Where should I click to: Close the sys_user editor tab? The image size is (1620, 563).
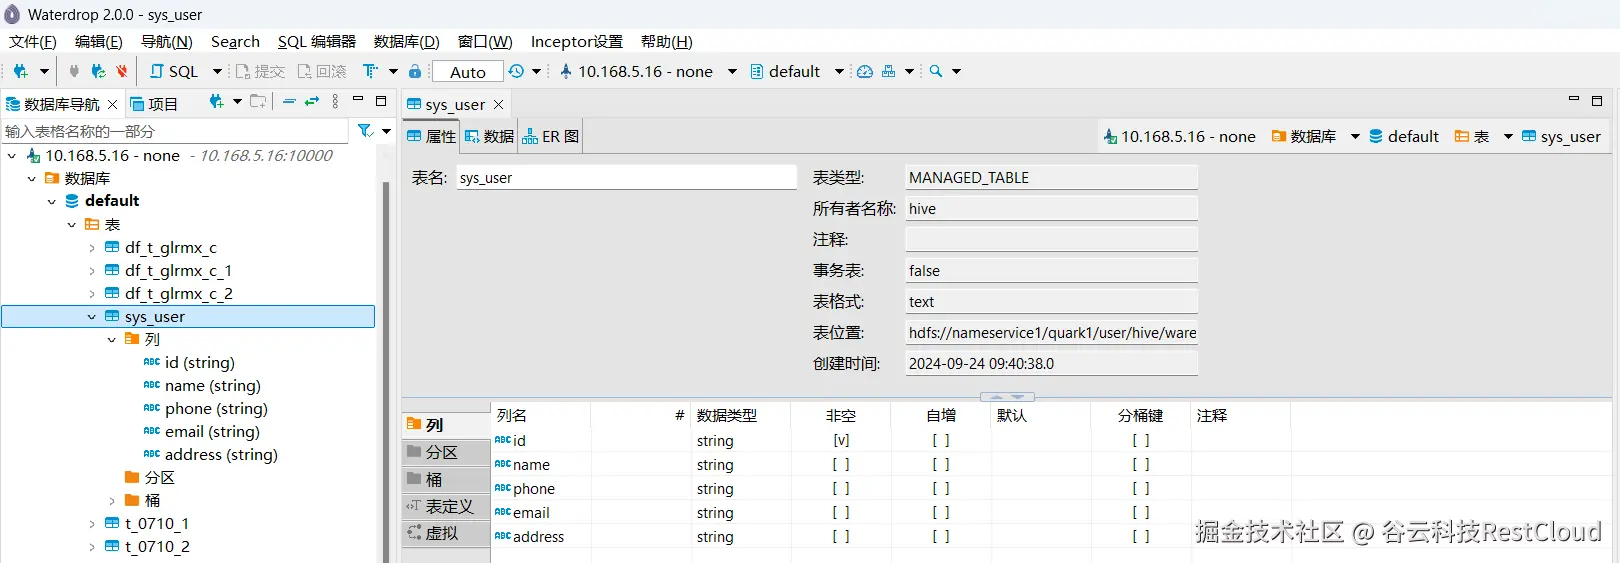pos(498,104)
